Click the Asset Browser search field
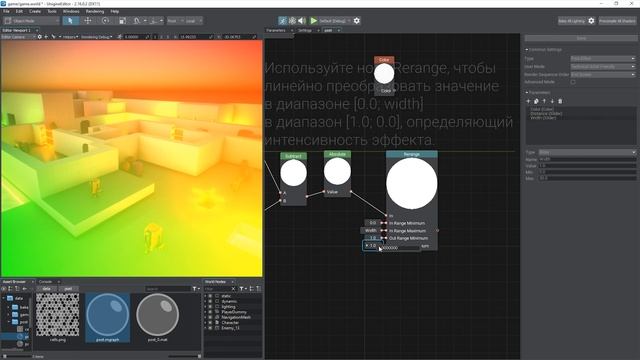 pyautogui.click(x=167, y=289)
